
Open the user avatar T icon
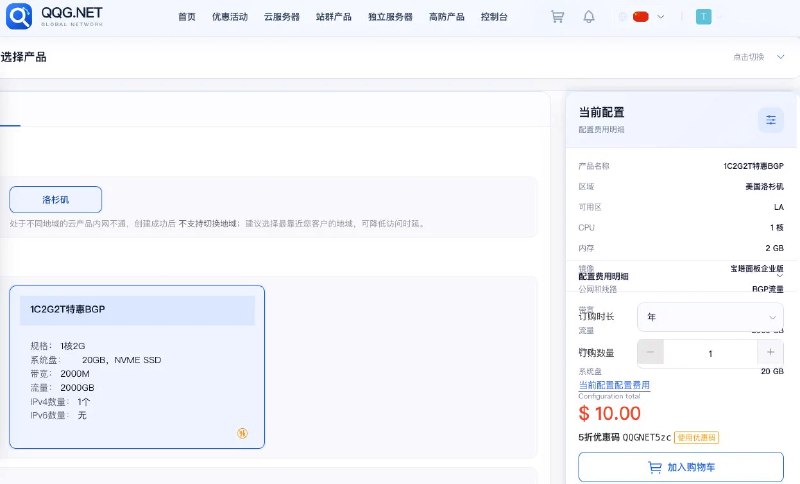coord(704,17)
